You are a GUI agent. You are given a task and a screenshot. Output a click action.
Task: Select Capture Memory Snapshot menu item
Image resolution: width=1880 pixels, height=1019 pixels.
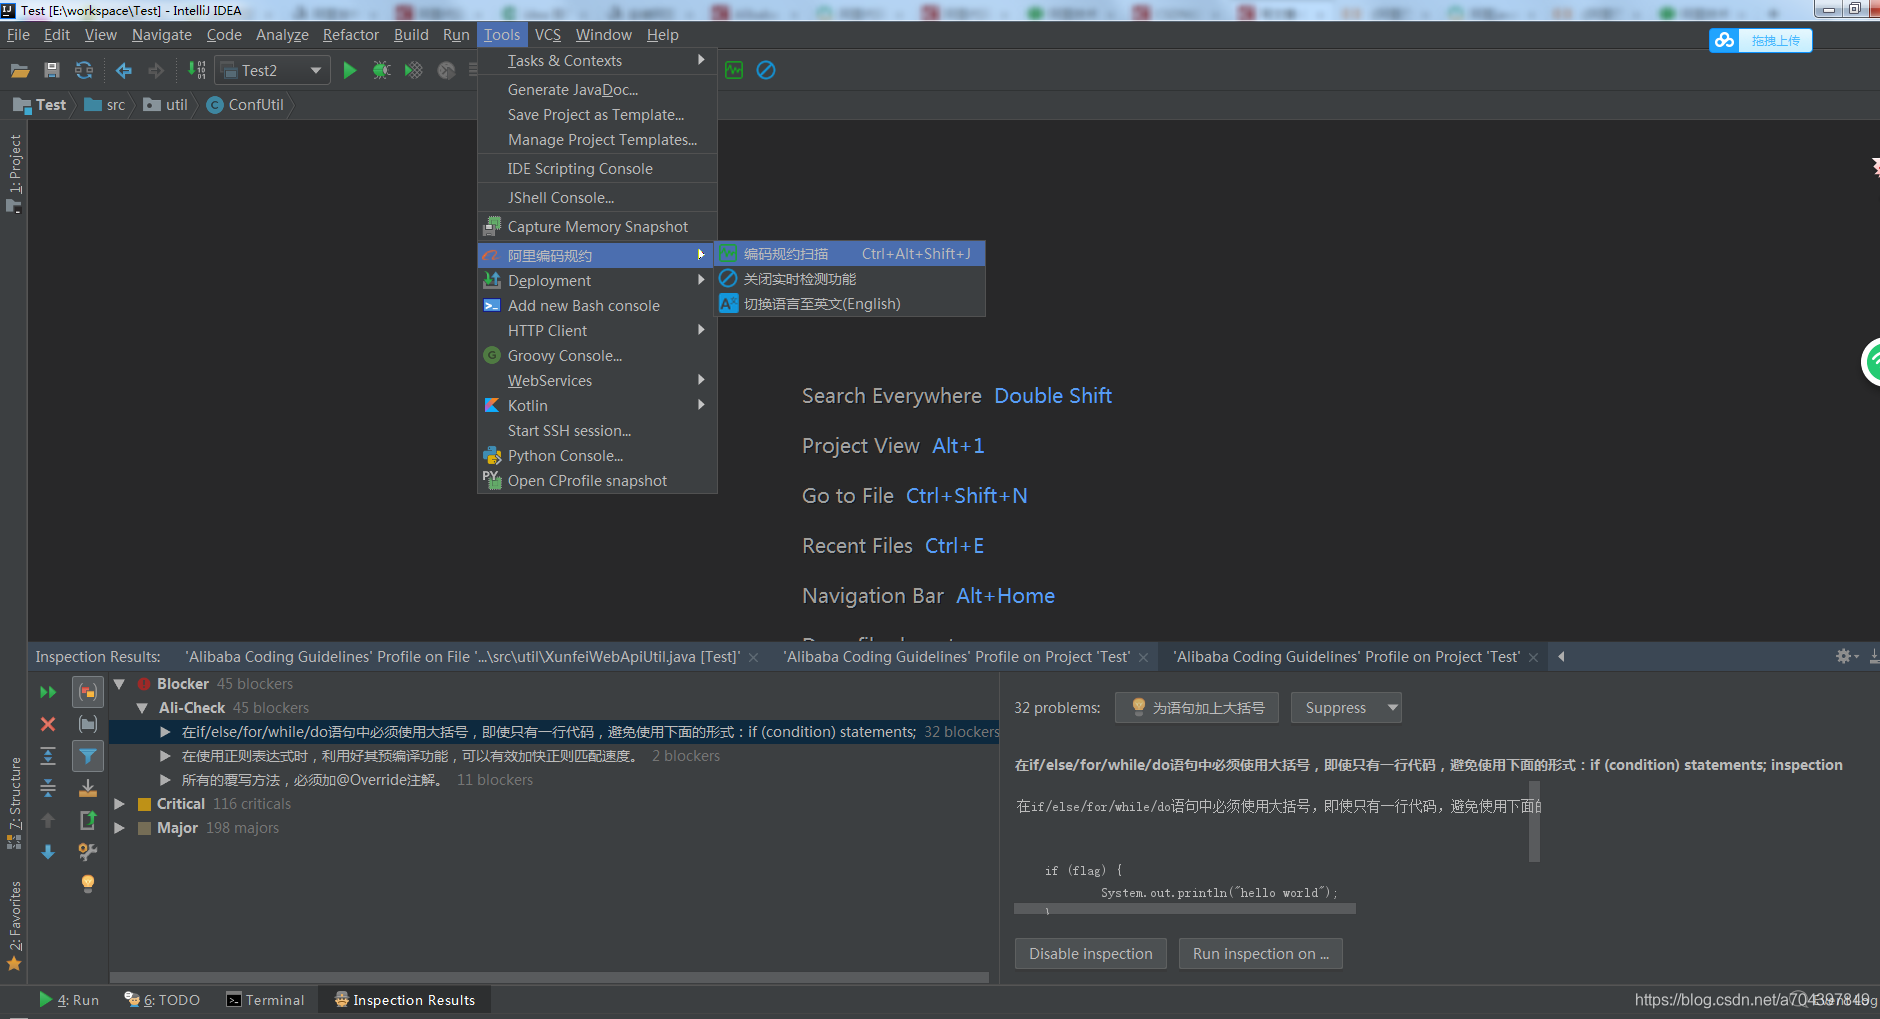pos(597,227)
